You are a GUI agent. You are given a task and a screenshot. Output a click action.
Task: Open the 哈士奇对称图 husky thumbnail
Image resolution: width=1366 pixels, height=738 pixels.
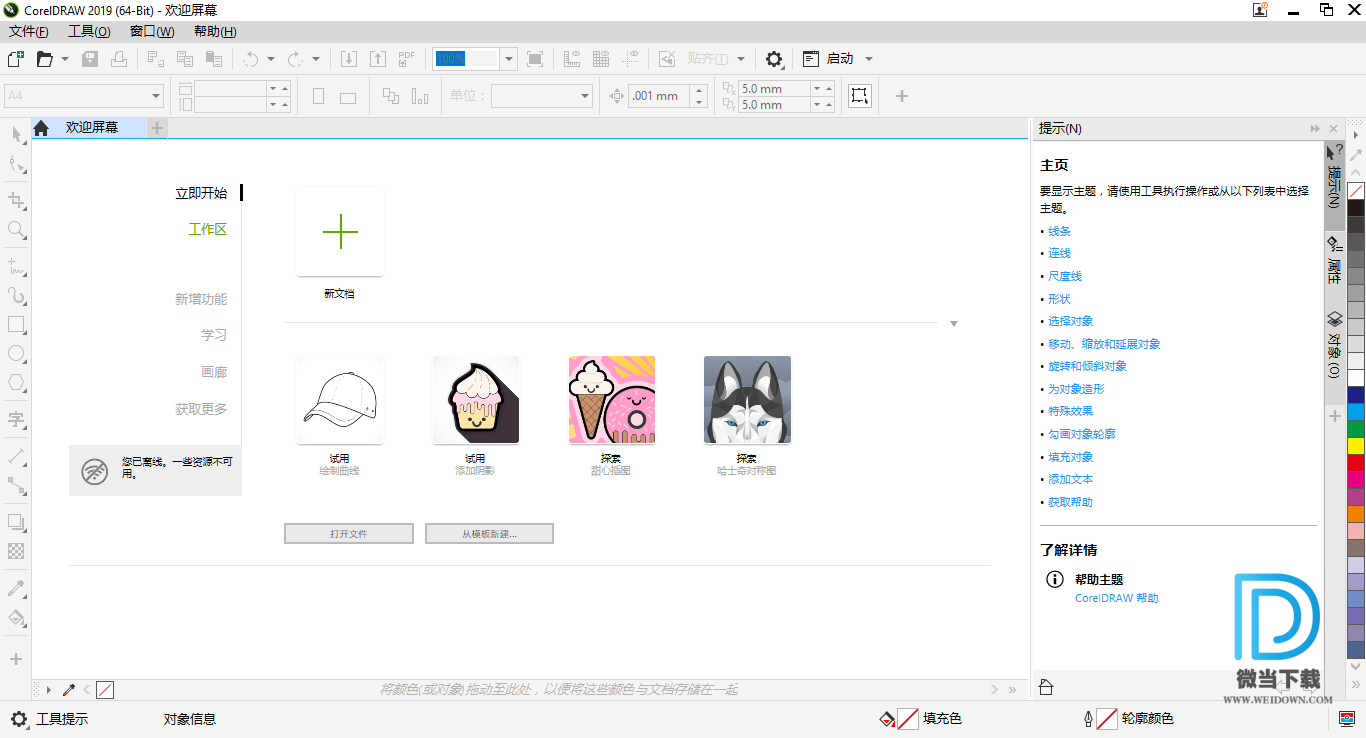coord(747,400)
